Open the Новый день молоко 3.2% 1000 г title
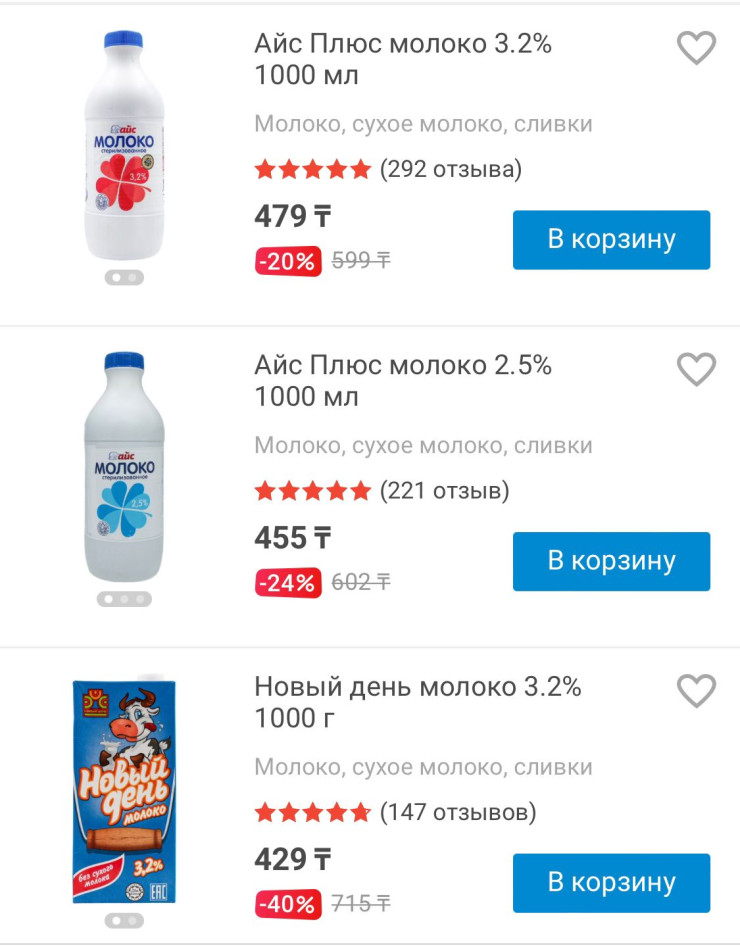The width and height of the screenshot is (740, 947). point(417,702)
